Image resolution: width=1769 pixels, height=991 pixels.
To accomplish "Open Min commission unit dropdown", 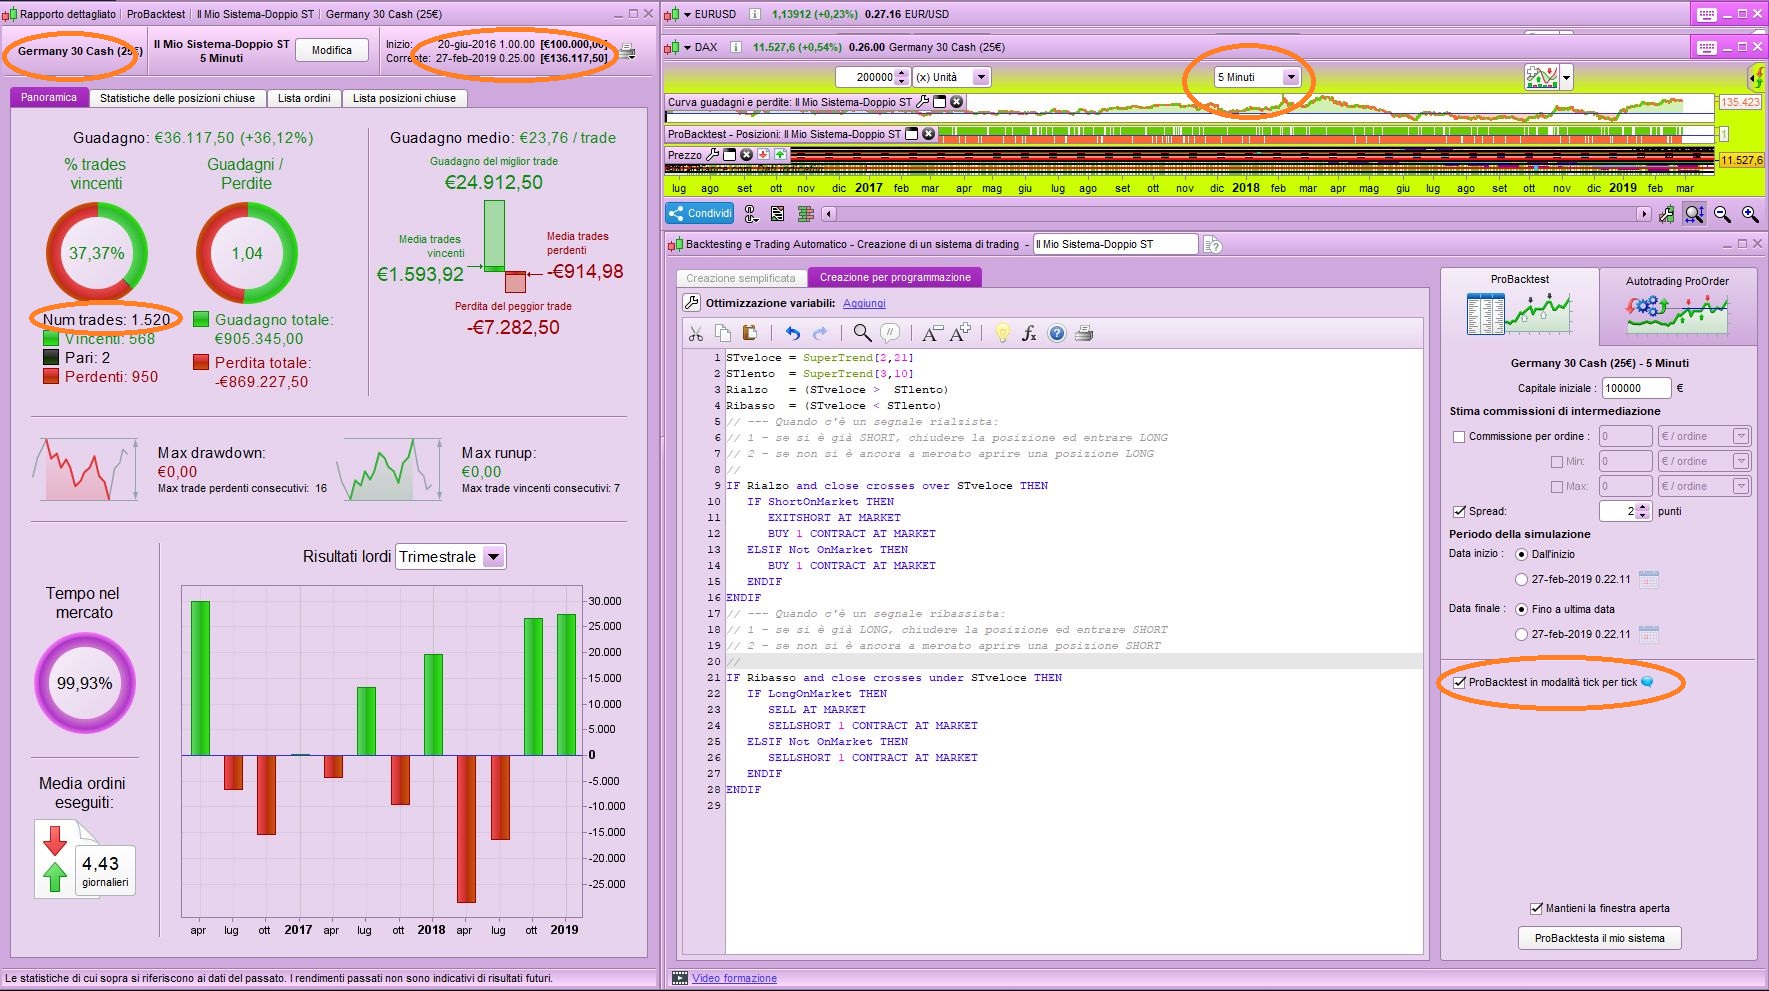I will point(1741,462).
